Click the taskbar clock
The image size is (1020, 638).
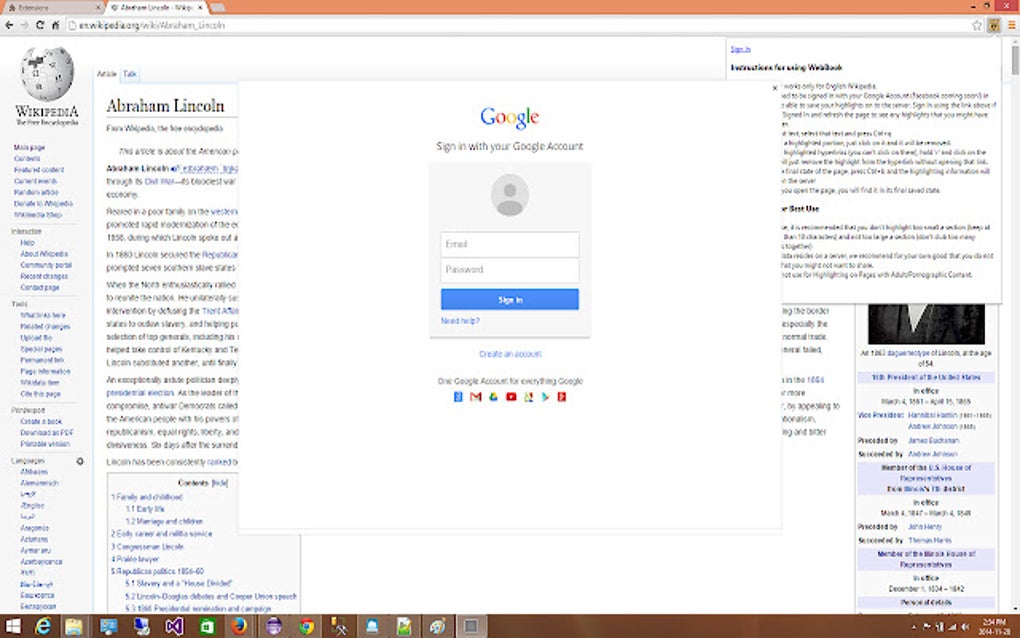click(x=995, y=626)
